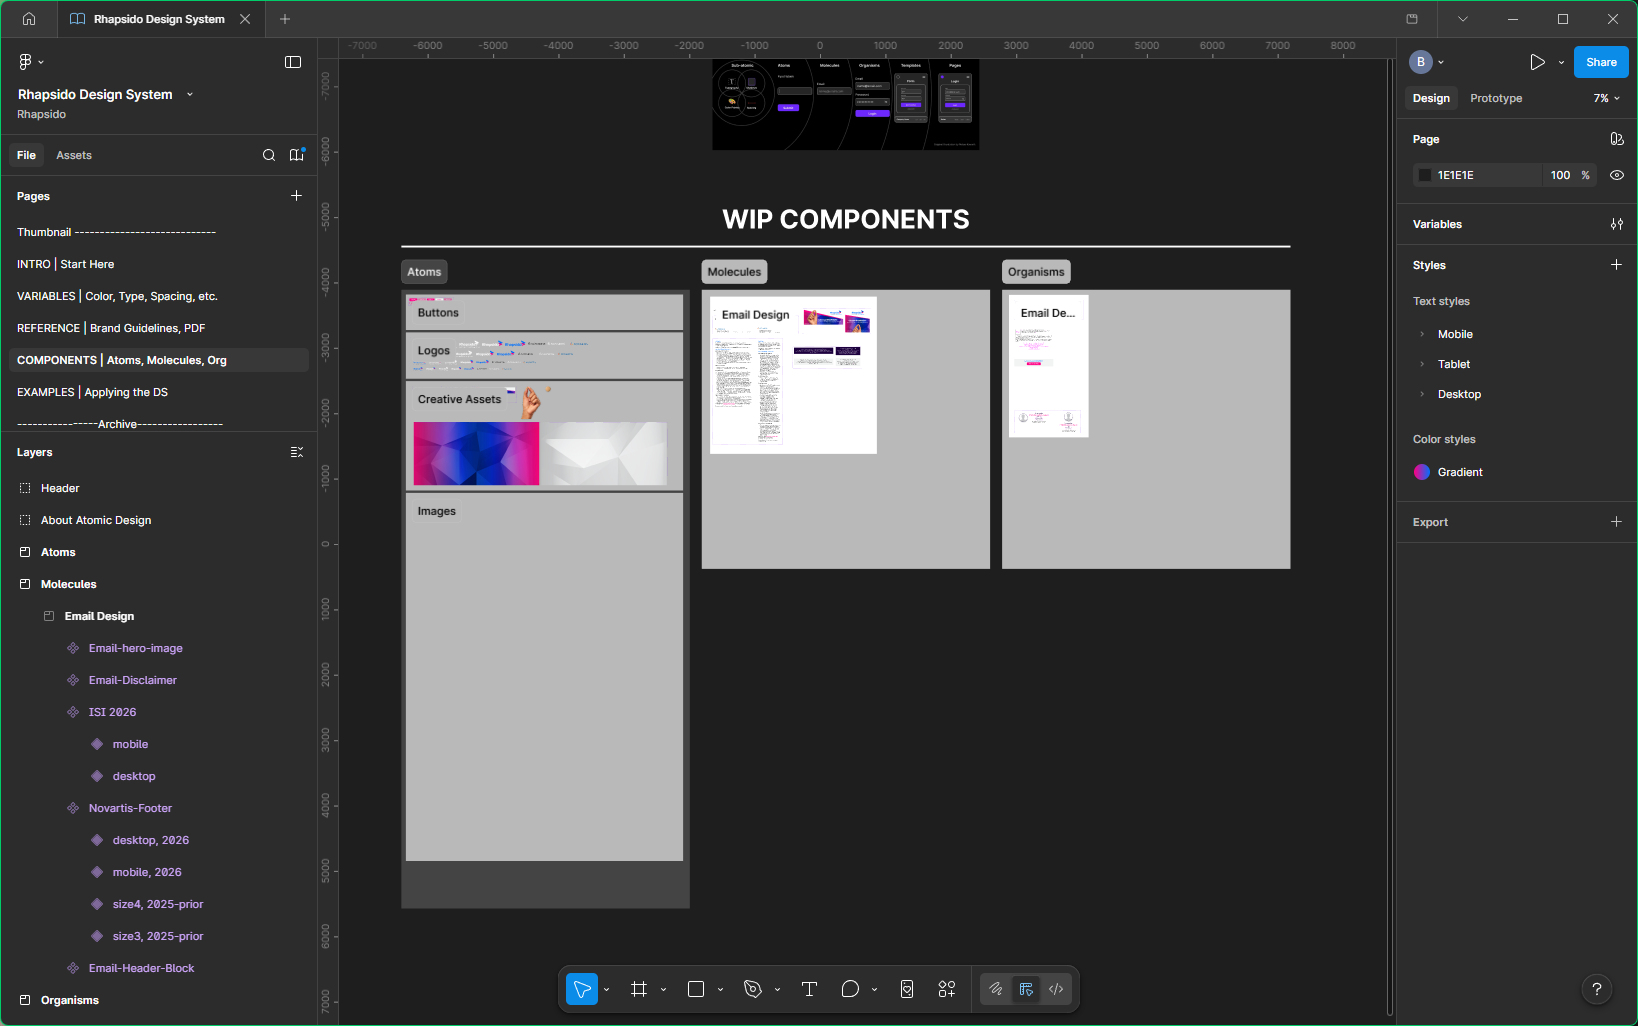The height and width of the screenshot is (1026, 1638).
Task: Open the Rhapsido Design System file dropdown
Action: 189,94
